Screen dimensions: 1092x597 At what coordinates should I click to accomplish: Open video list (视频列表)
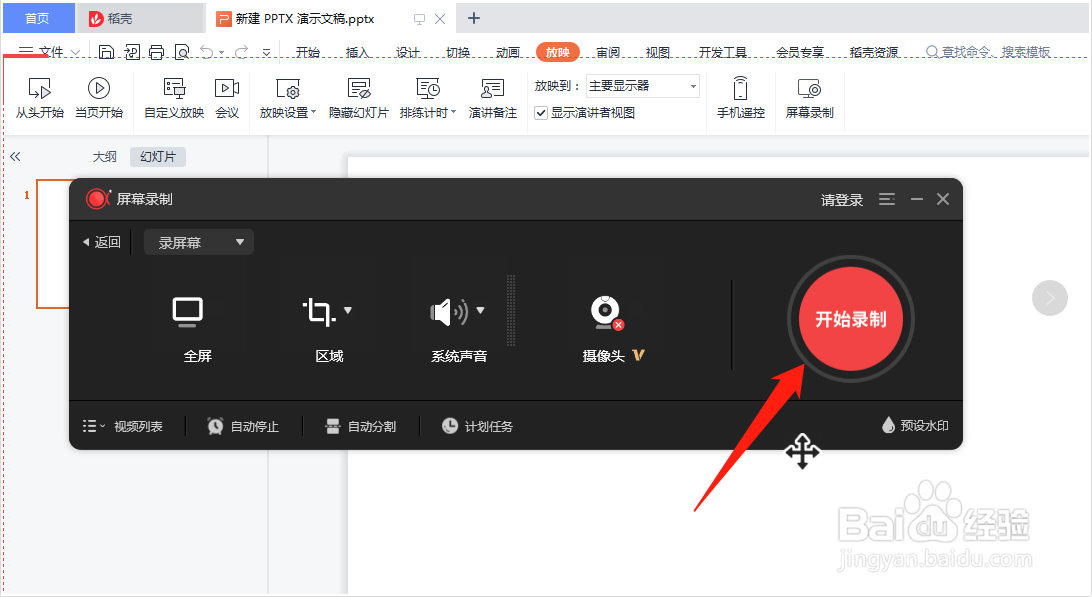(x=123, y=426)
